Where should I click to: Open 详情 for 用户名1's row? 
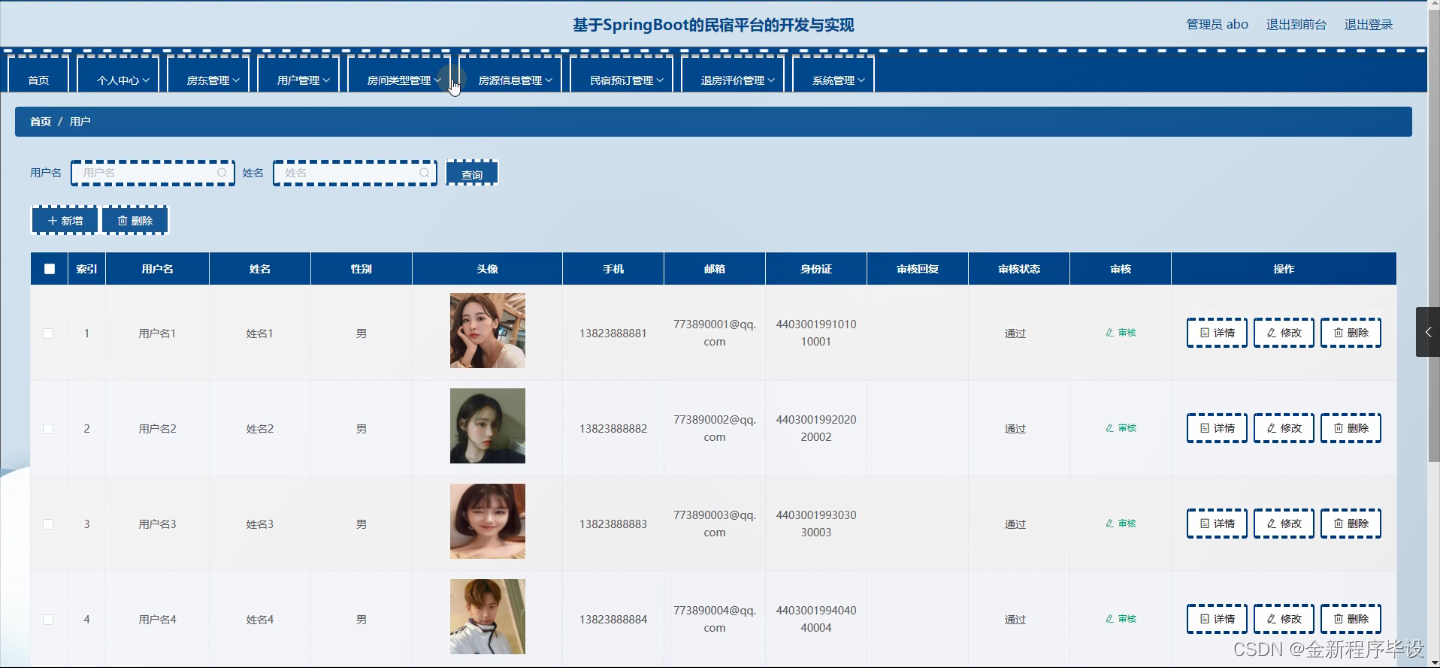click(1216, 332)
